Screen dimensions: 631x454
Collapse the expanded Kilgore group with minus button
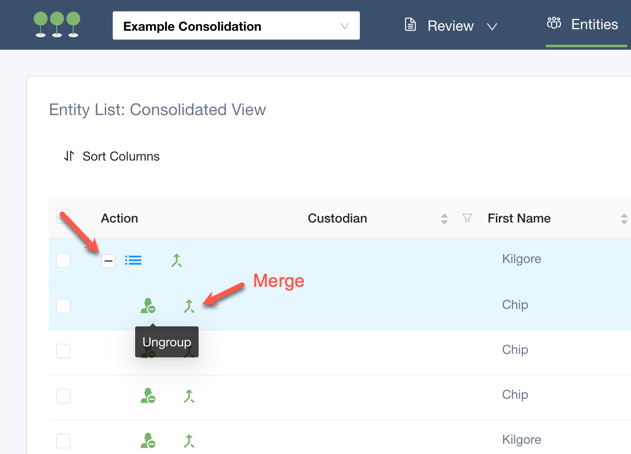point(108,261)
